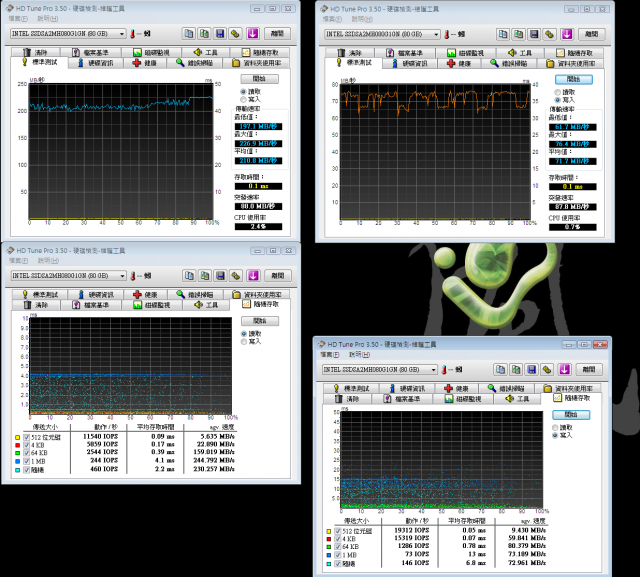Switch to 標準測試 tab in random access write window

(351, 388)
